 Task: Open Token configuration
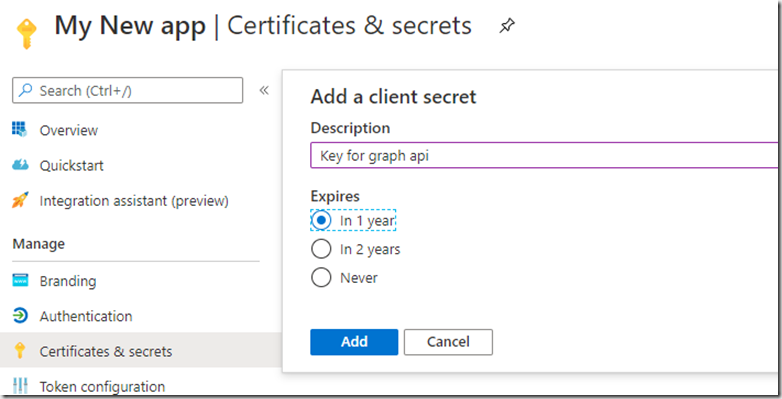[102, 387]
